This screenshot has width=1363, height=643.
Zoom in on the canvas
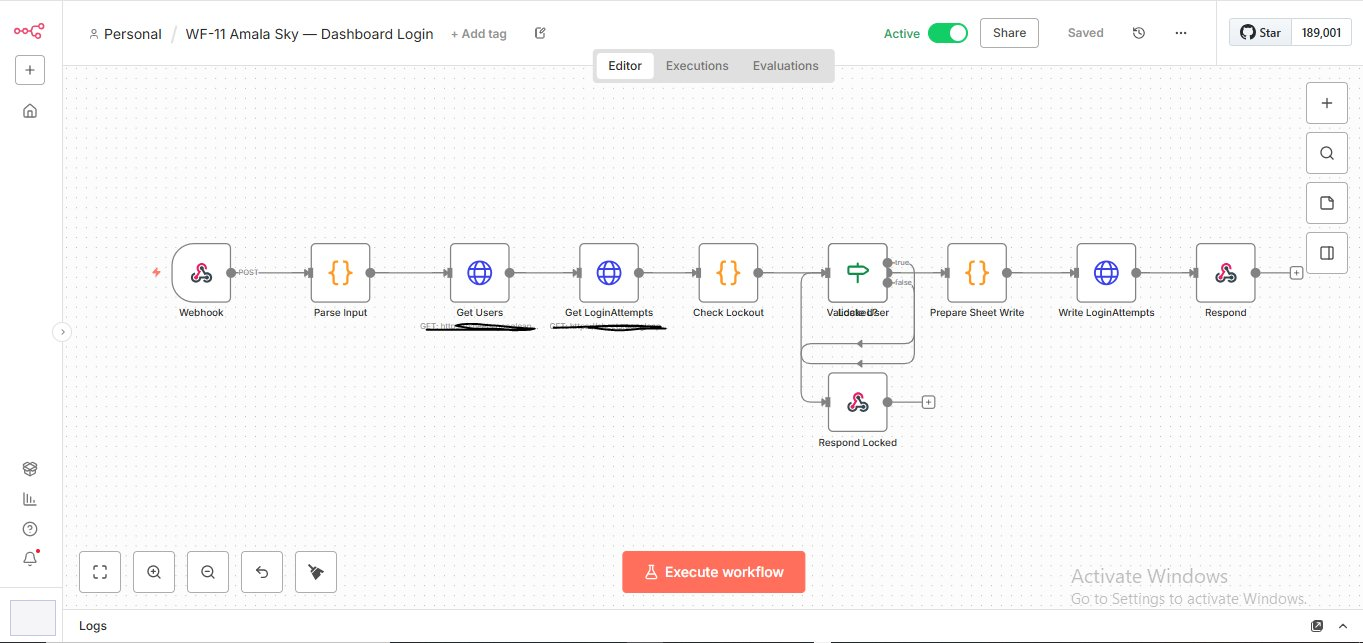(154, 572)
